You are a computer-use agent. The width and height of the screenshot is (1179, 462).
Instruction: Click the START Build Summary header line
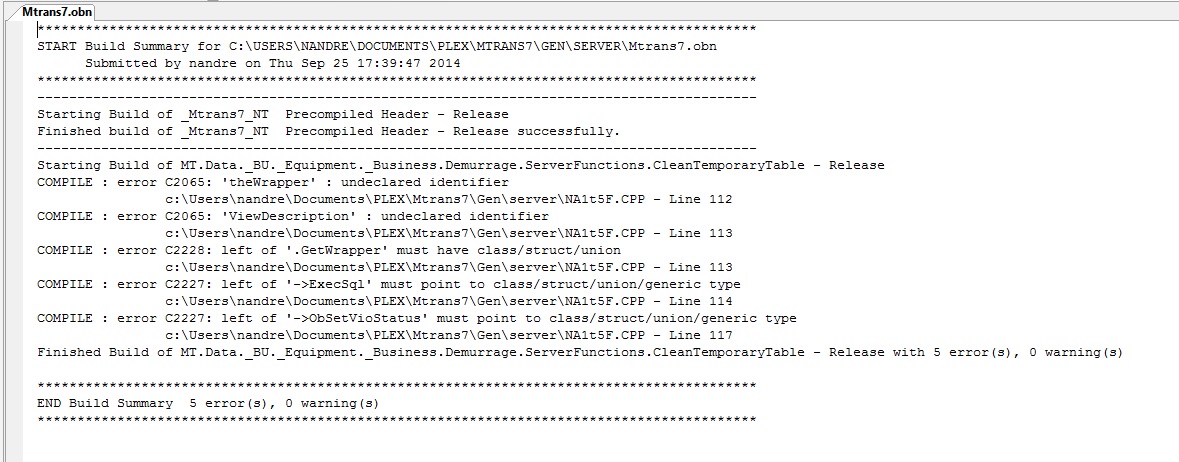tap(377, 46)
